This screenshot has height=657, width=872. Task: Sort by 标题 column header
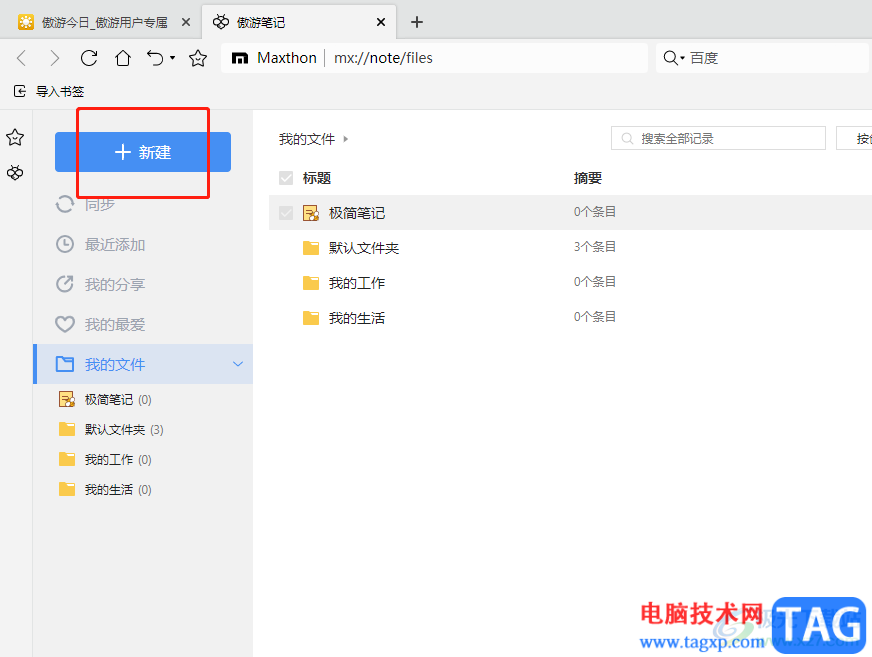(x=317, y=178)
